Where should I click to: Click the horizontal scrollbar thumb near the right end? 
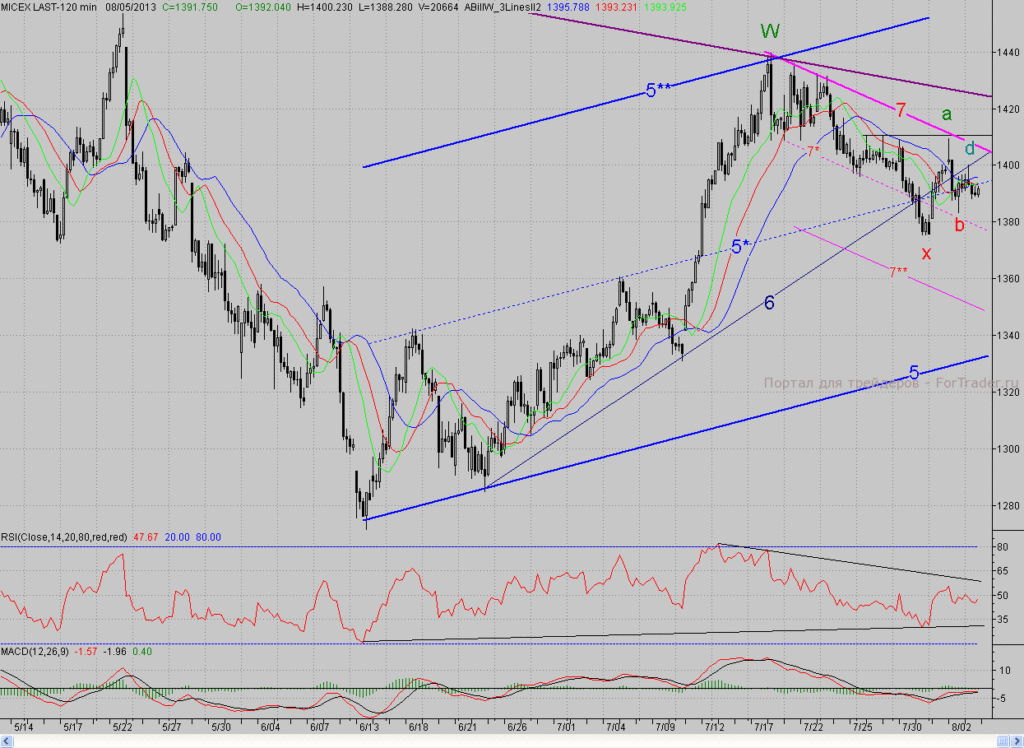[x=1003, y=741]
